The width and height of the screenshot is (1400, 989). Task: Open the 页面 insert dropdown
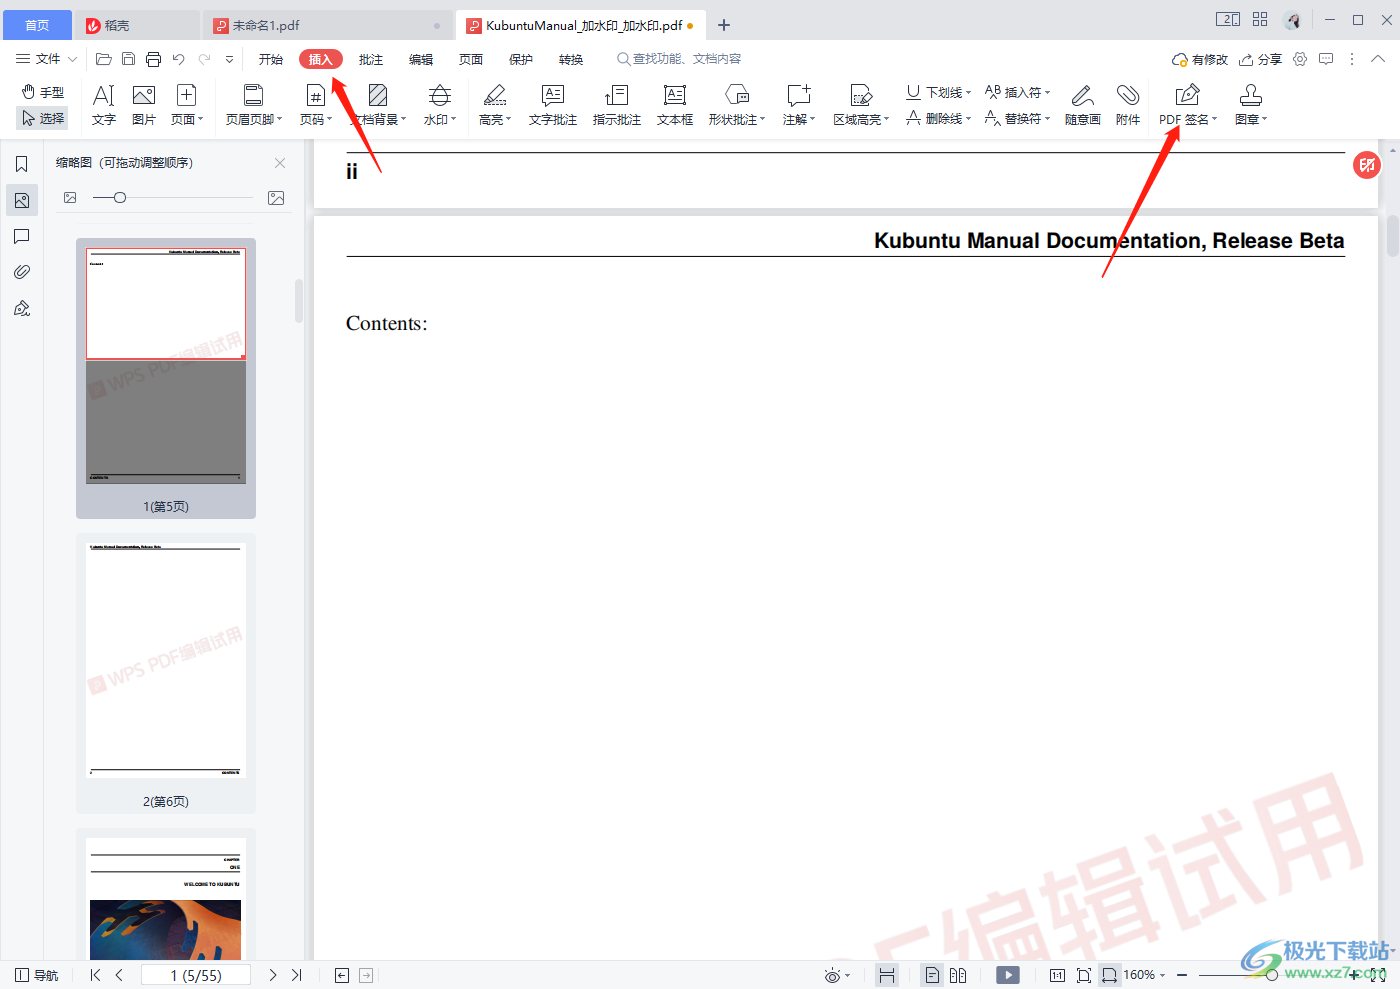click(x=187, y=105)
